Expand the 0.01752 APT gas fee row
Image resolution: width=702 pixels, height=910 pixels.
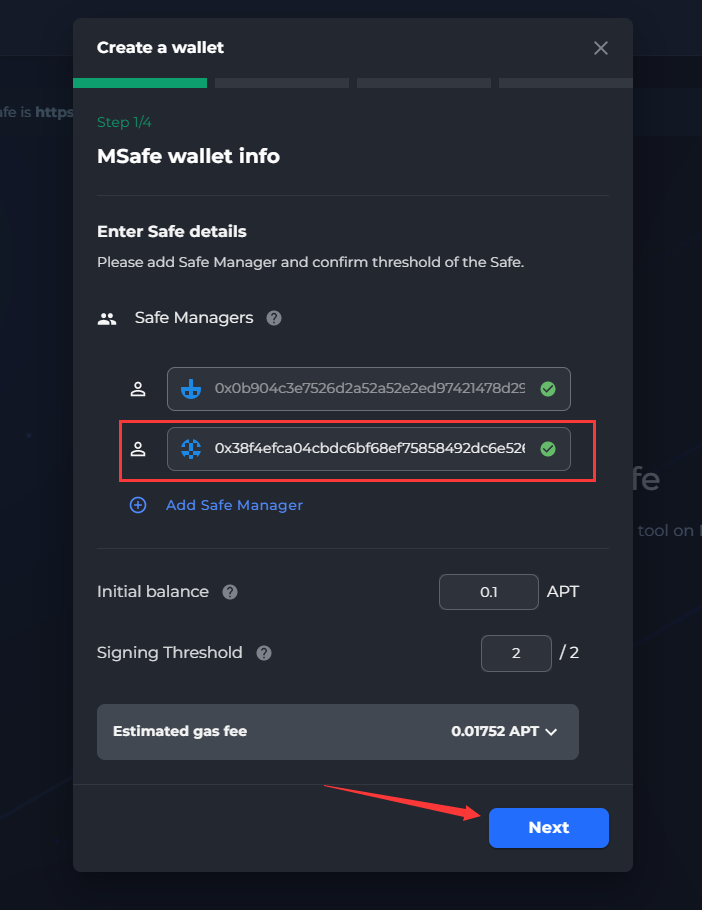click(x=338, y=732)
